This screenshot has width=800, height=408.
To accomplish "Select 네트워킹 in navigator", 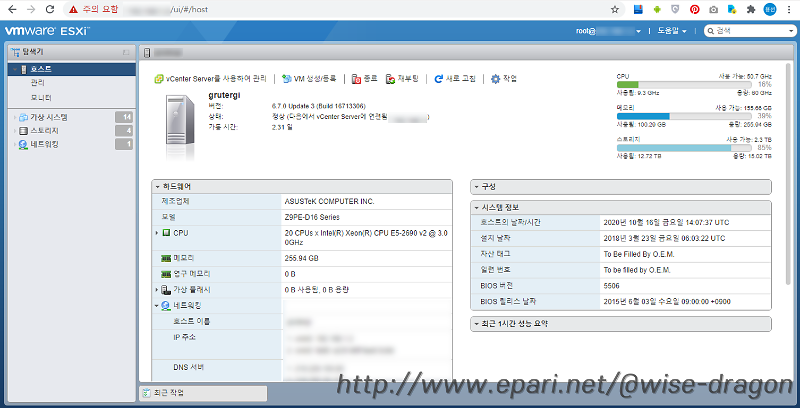I will point(44,144).
